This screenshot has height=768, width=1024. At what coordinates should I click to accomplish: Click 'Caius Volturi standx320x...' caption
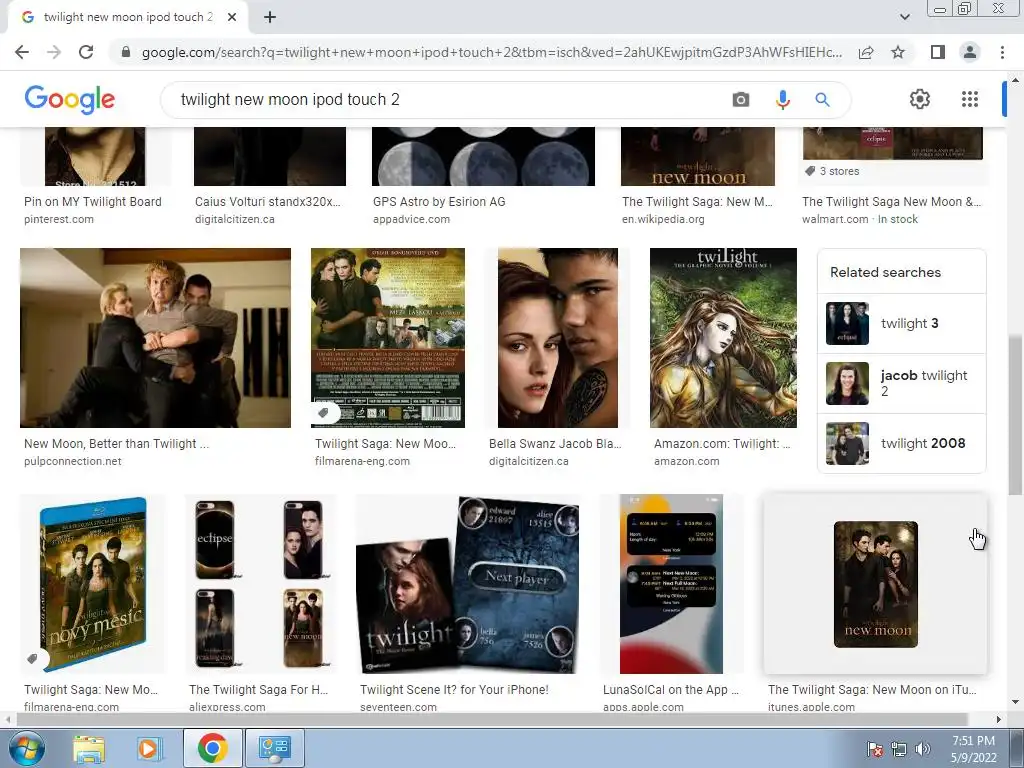(x=268, y=202)
